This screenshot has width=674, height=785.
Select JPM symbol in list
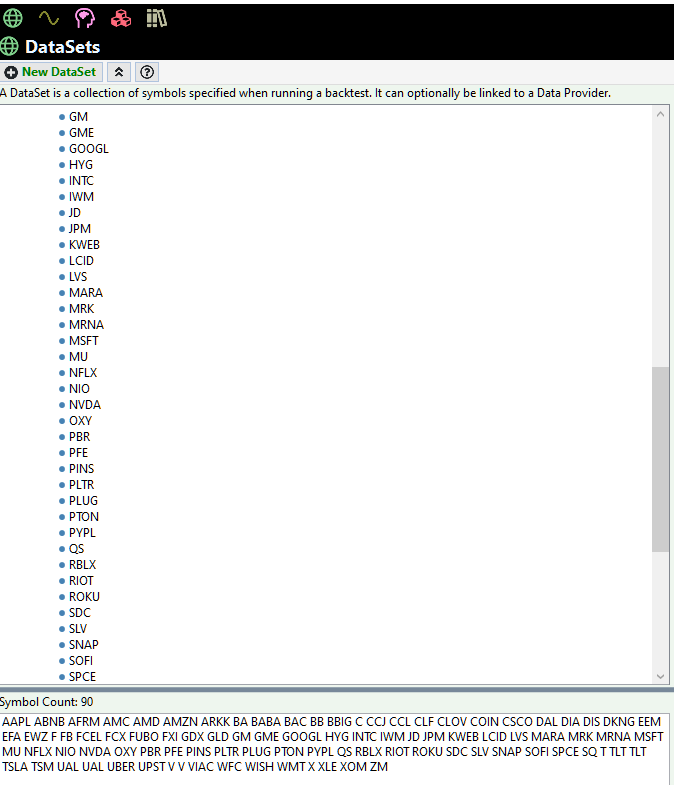[80, 229]
